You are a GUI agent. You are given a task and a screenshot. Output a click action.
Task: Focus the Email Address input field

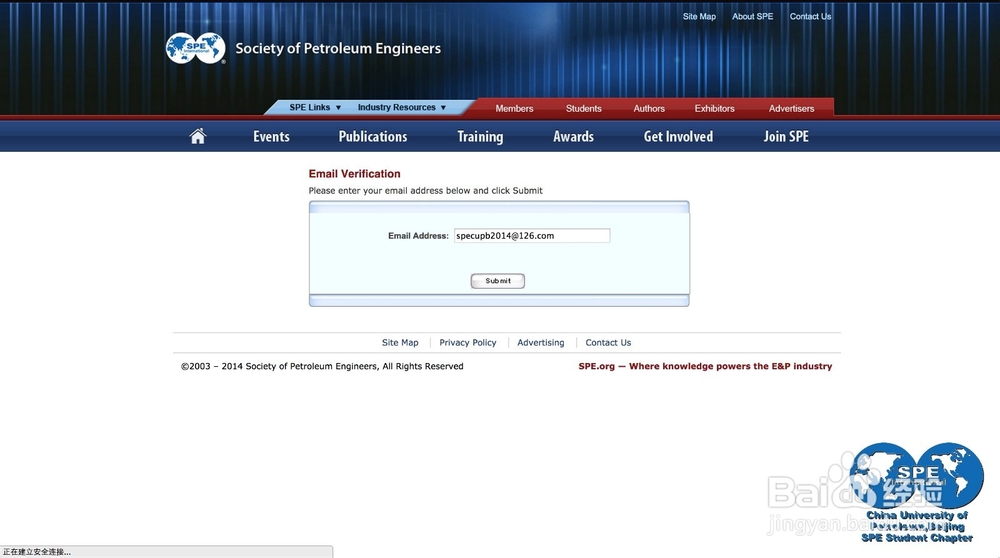pyautogui.click(x=532, y=235)
